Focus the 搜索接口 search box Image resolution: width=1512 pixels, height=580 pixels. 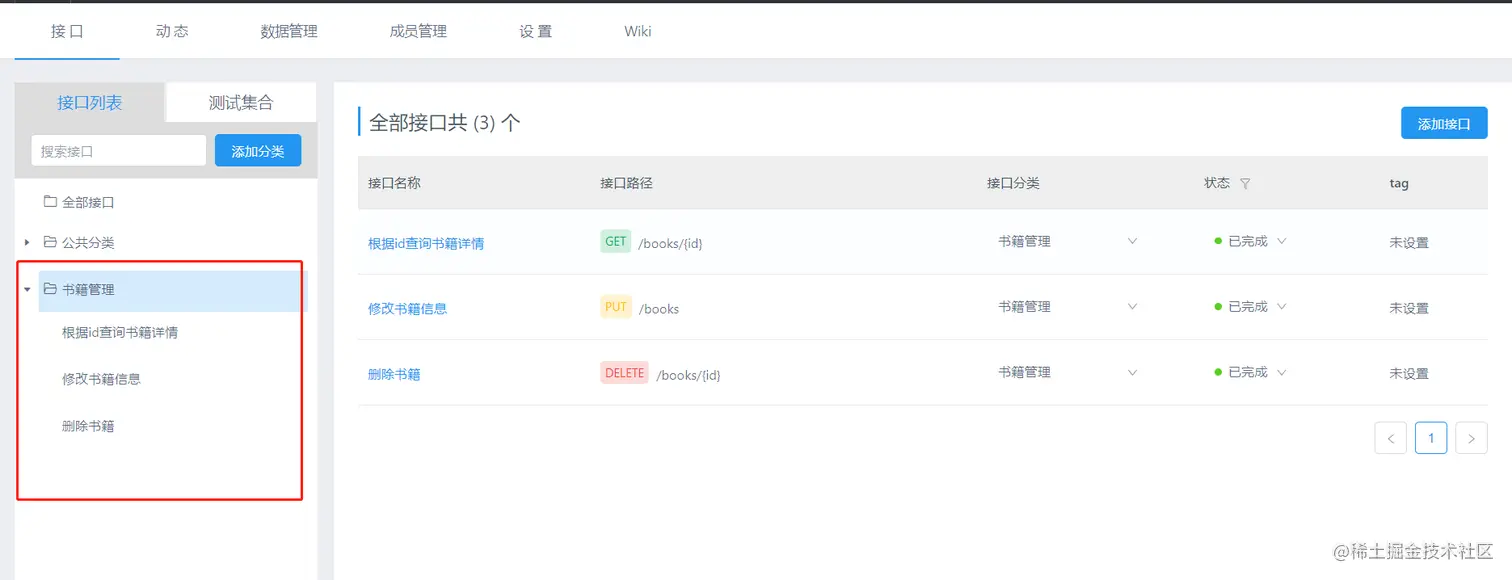119,151
